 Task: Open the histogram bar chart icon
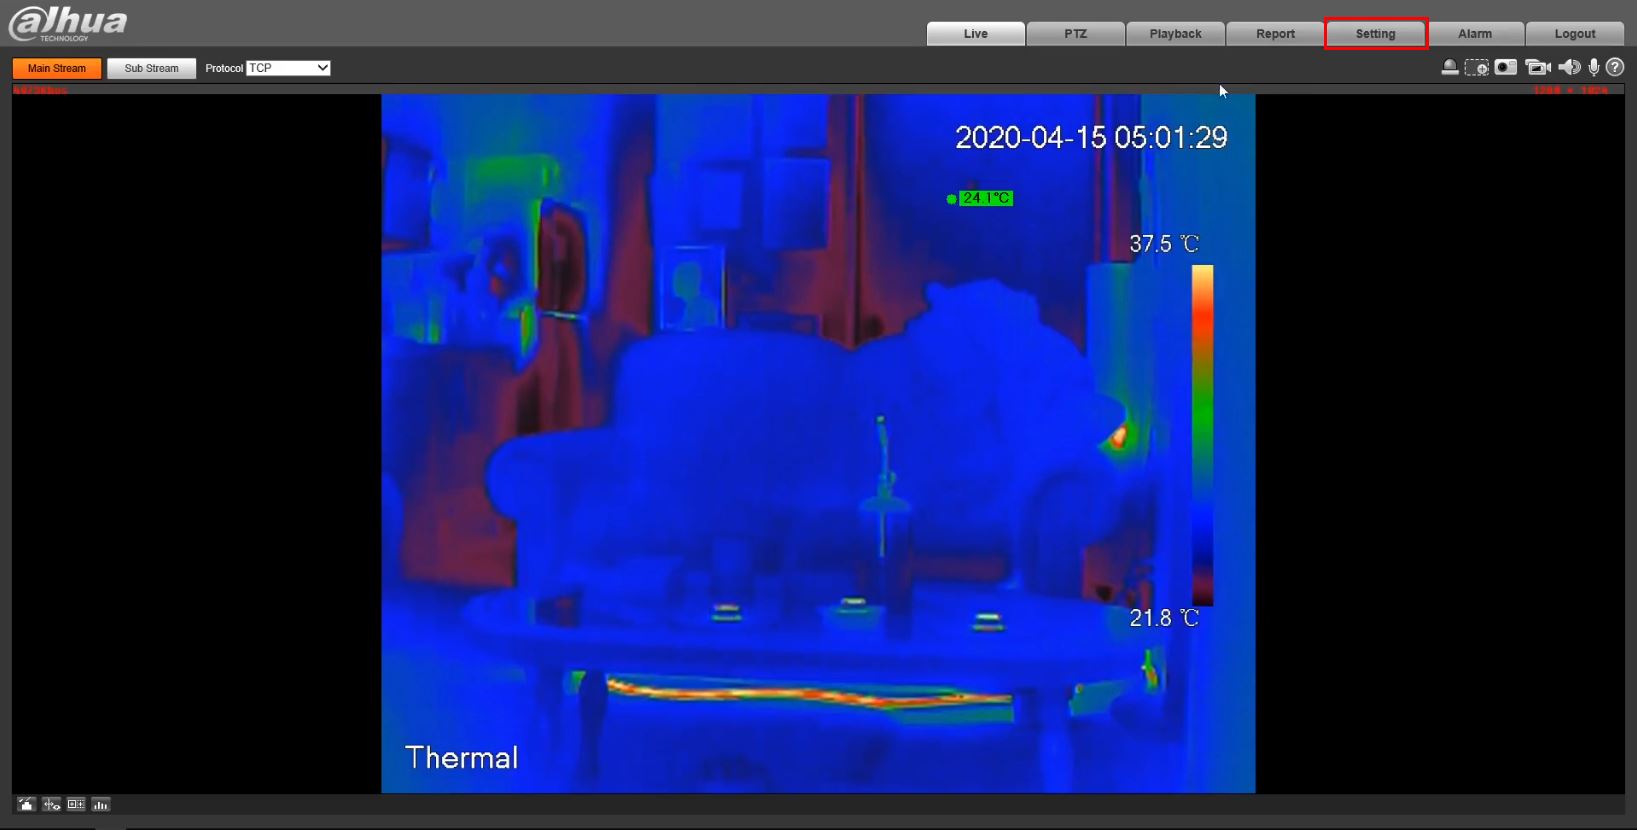click(x=101, y=804)
